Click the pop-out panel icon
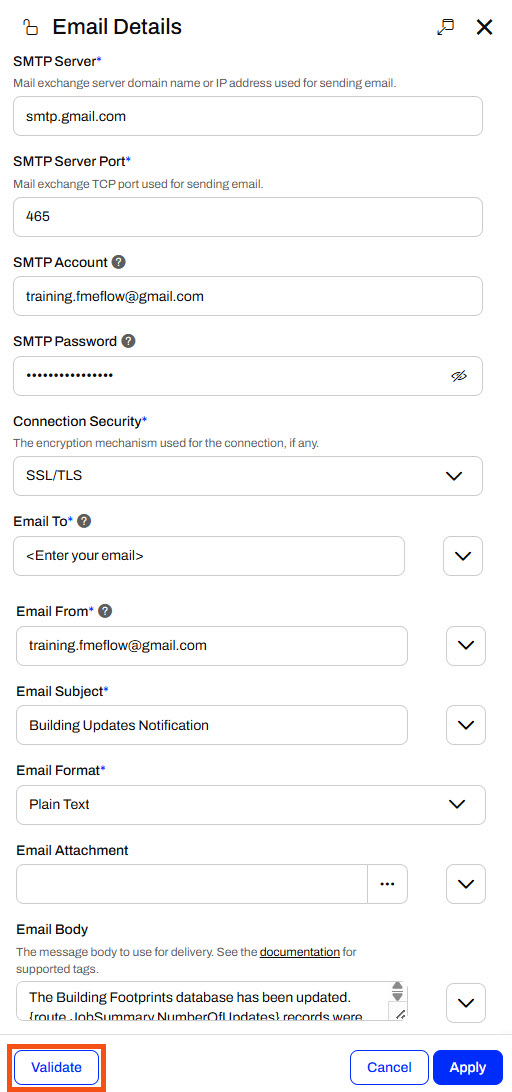Viewport: 512px width, 1092px height. pyautogui.click(x=445, y=27)
